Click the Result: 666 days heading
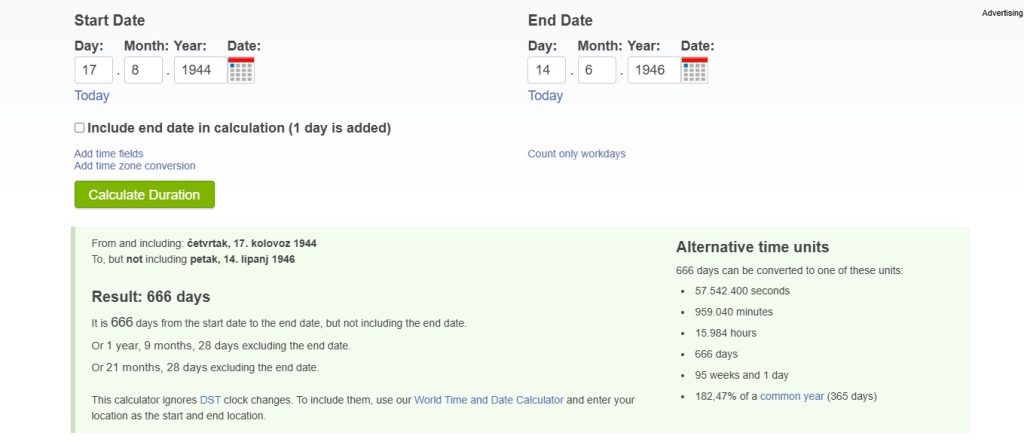This screenshot has width=1024, height=448. [150, 297]
